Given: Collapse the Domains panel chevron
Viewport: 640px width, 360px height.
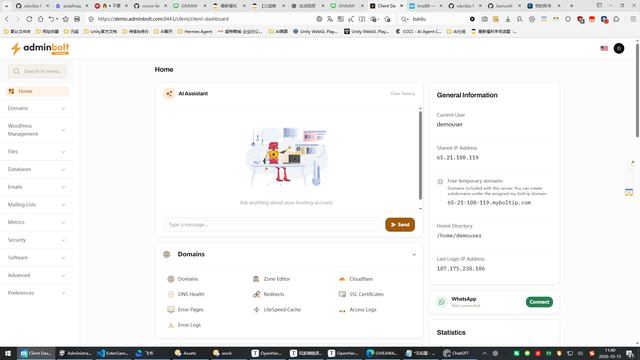Looking at the screenshot, I should 414,255.
